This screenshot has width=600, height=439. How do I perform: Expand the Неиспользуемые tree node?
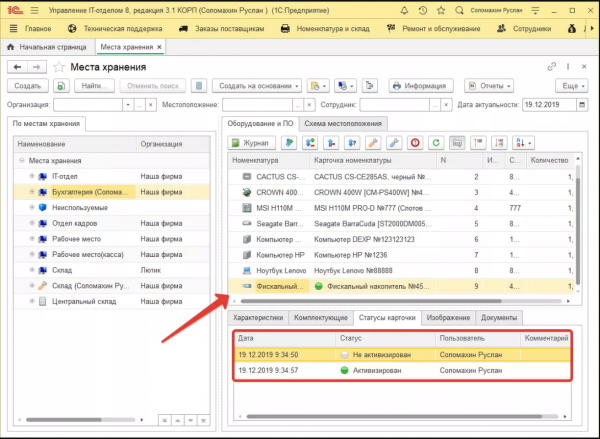(32, 207)
